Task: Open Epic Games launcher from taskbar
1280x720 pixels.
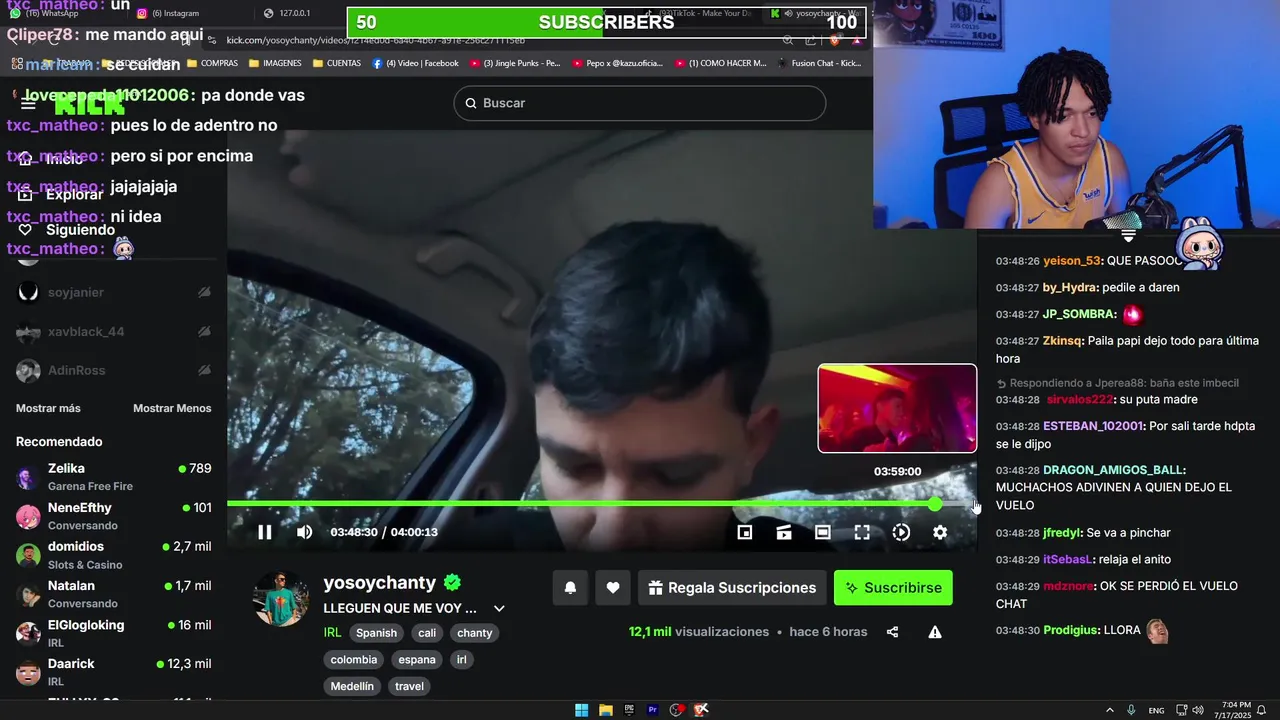Action: tap(629, 710)
